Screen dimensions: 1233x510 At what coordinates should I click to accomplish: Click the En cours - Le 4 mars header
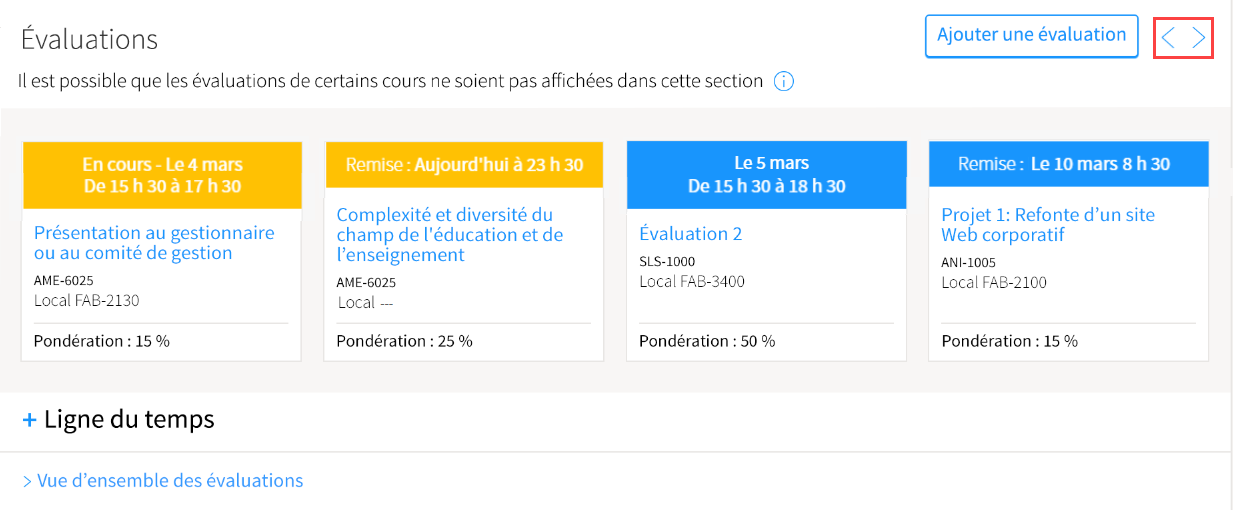[x=162, y=175]
